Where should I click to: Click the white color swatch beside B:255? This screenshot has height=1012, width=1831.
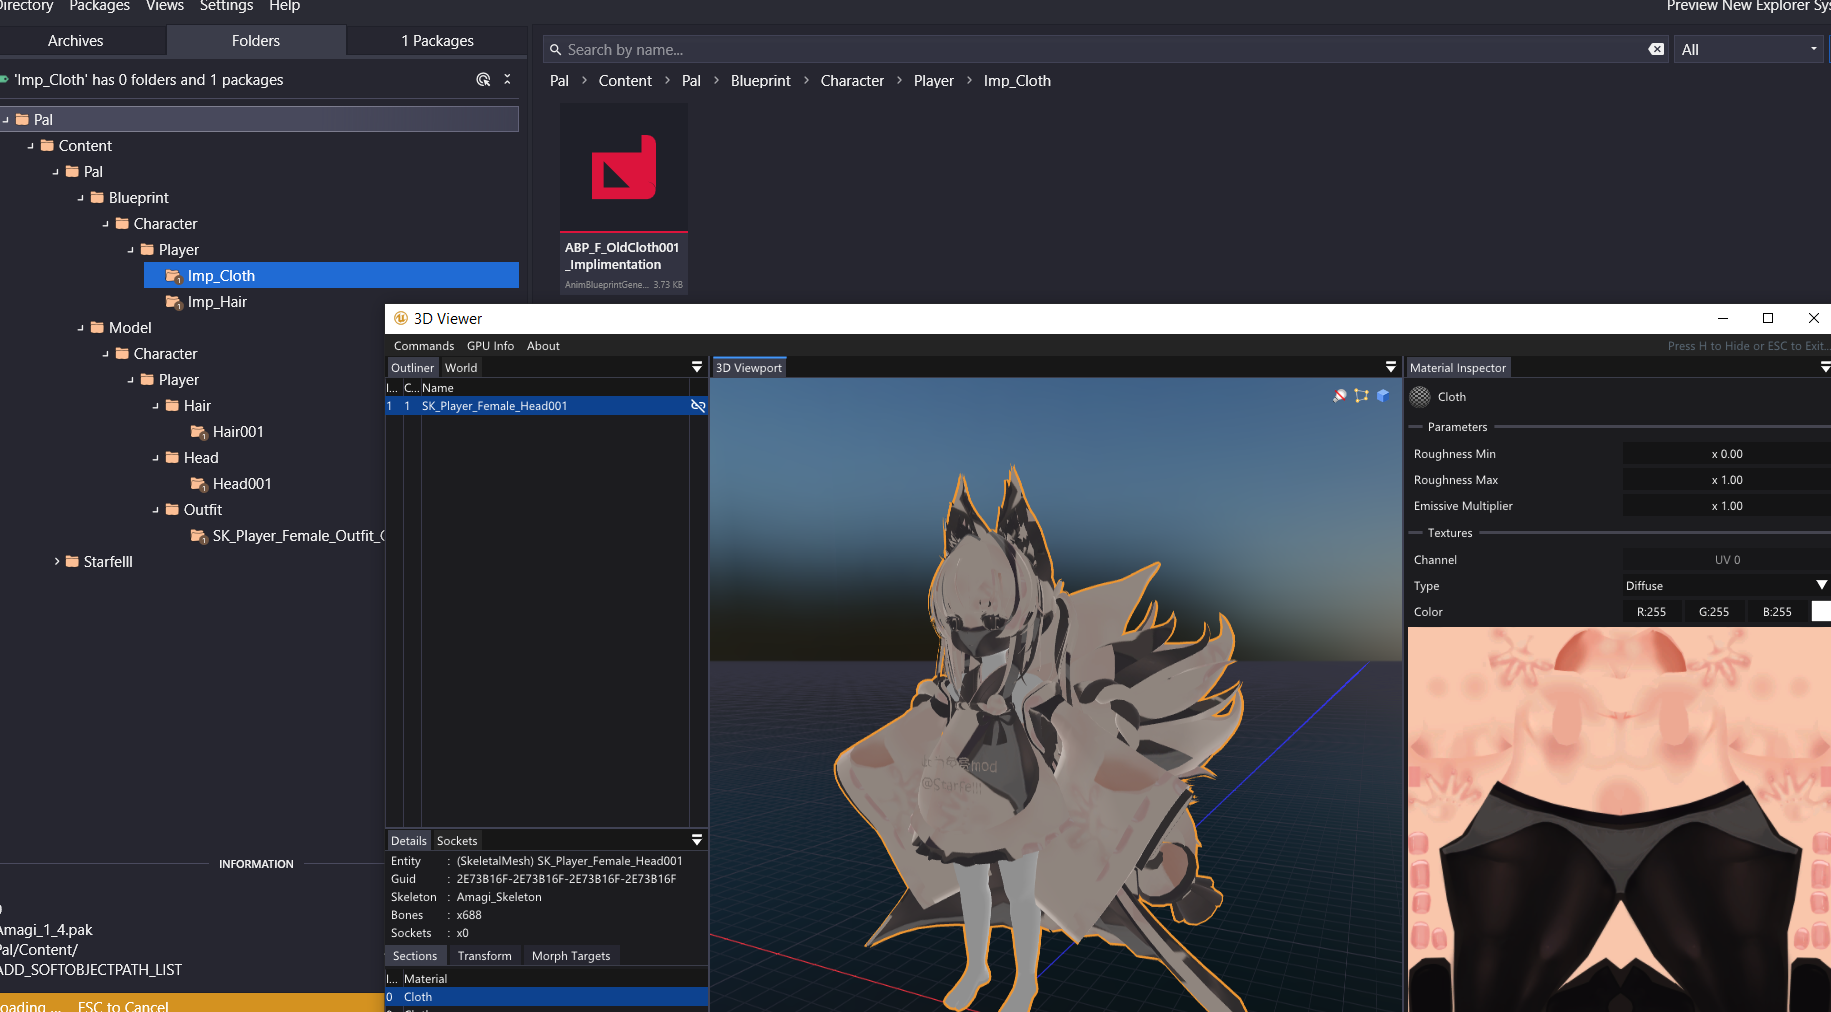[1821, 612]
